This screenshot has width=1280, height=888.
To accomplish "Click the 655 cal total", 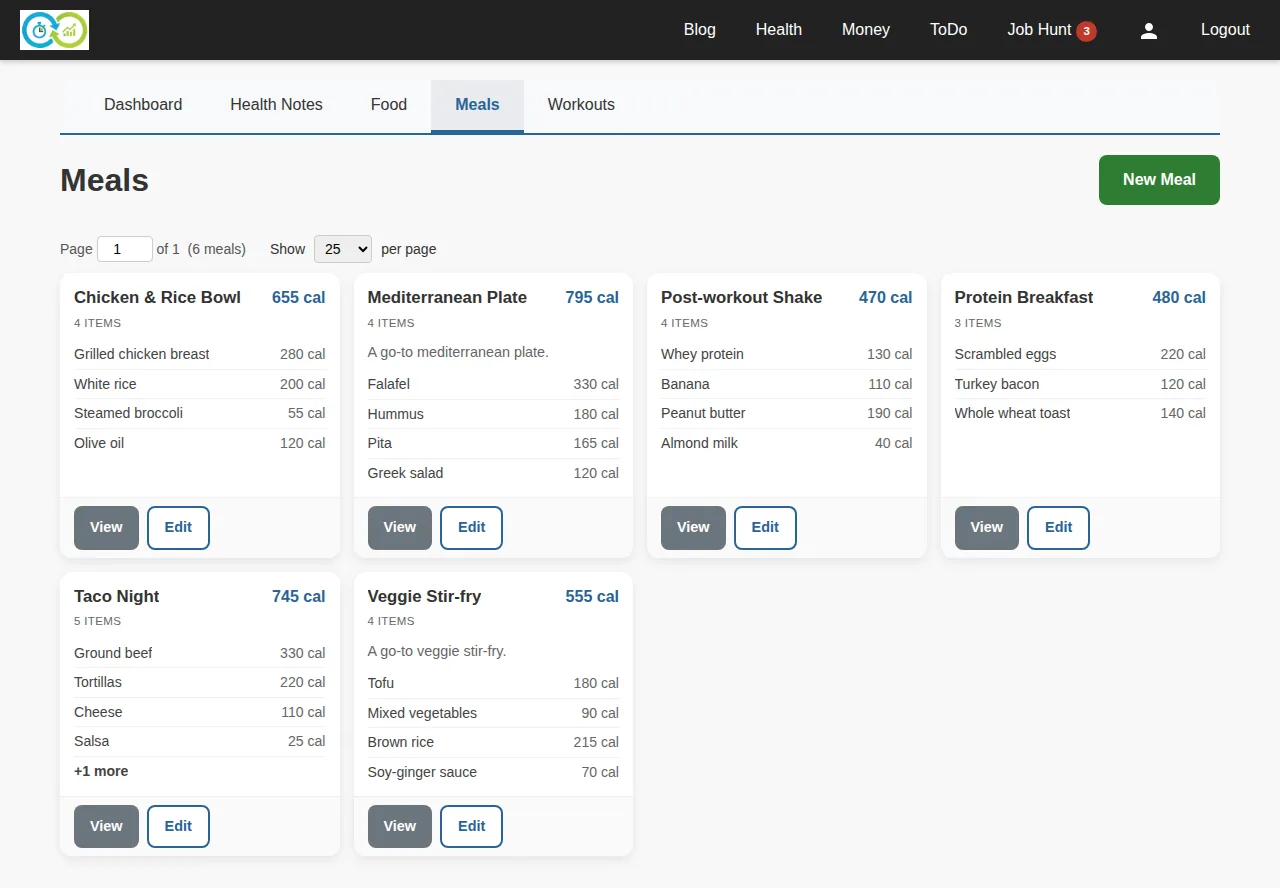I will tap(299, 297).
